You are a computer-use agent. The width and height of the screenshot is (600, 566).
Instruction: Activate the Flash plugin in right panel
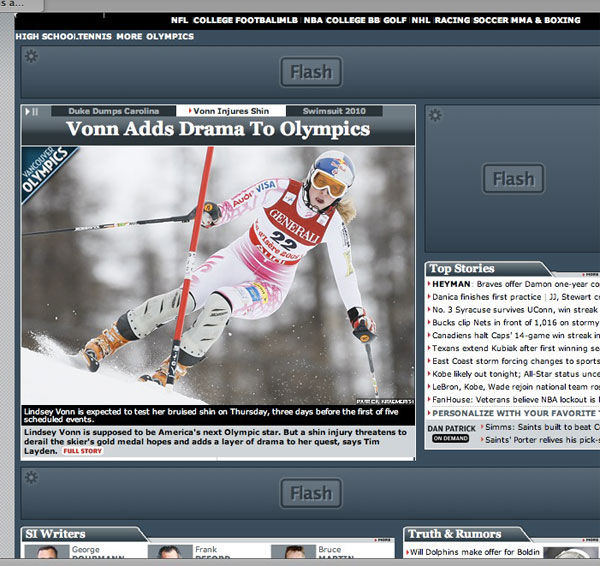[x=513, y=179]
